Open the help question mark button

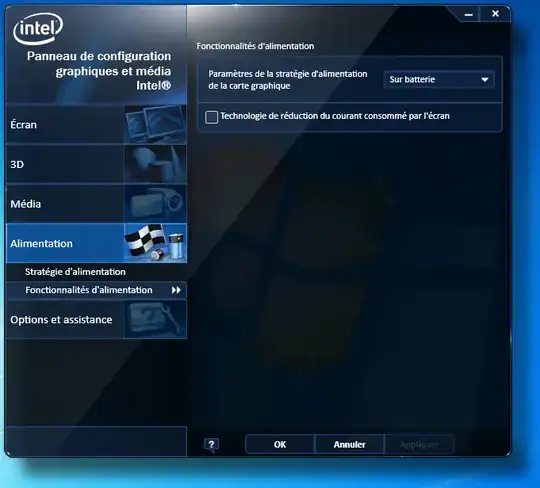(211, 445)
